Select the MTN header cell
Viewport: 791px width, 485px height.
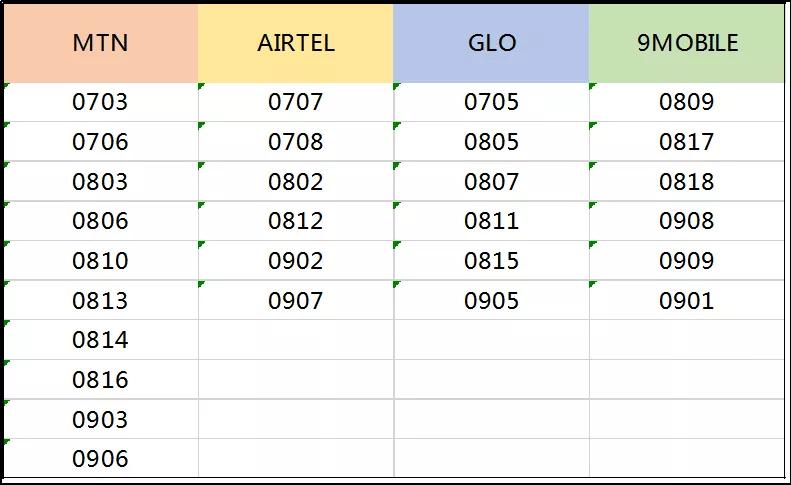[x=100, y=43]
